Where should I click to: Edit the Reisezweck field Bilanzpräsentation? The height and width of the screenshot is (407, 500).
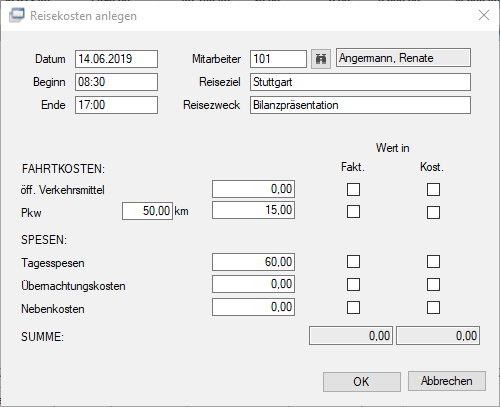point(360,105)
